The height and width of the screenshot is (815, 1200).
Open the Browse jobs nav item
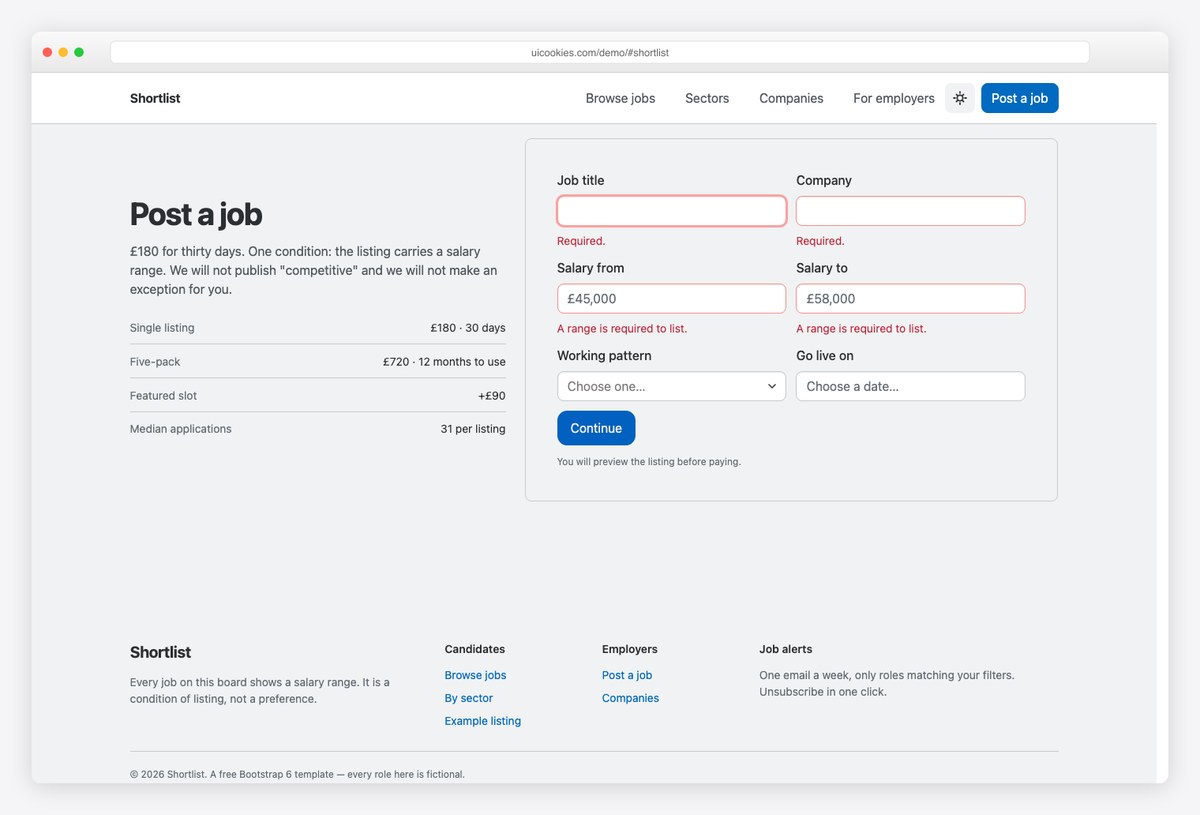click(x=620, y=98)
